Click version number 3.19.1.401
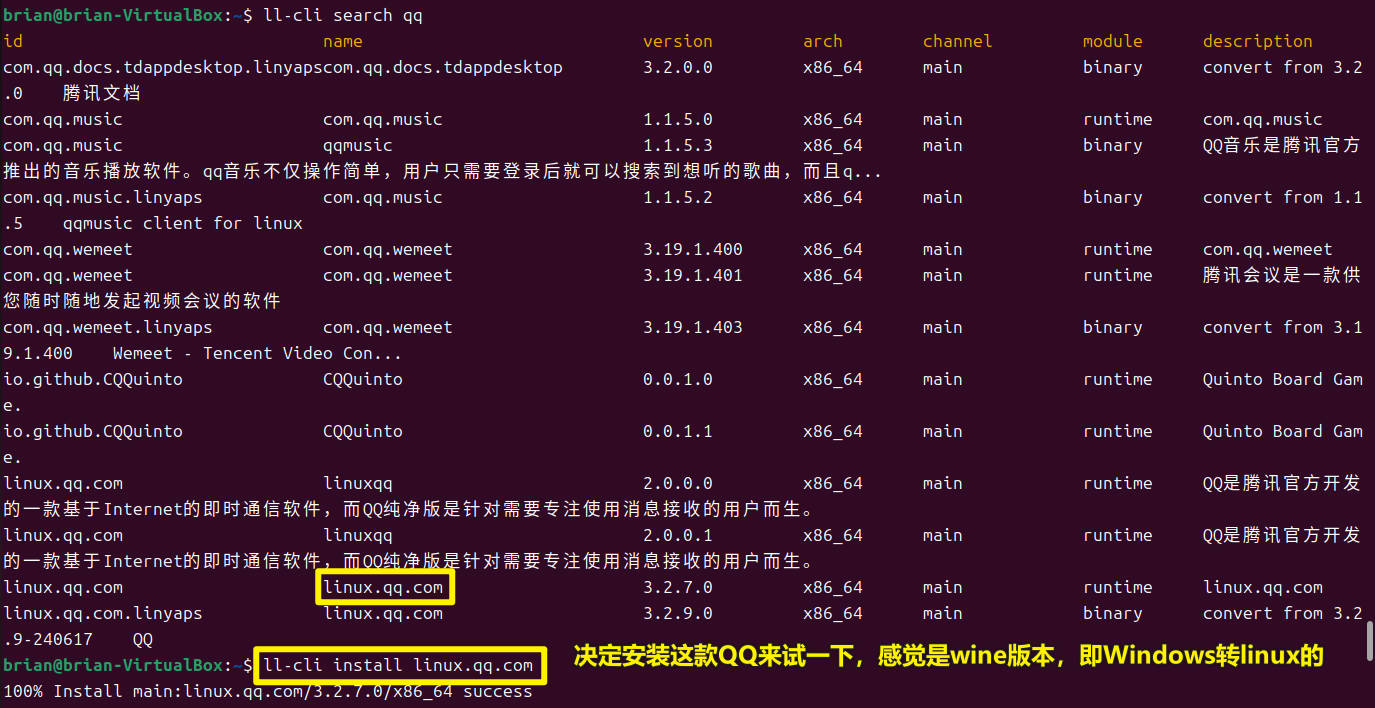Image resolution: width=1375 pixels, height=708 pixels. coord(693,276)
